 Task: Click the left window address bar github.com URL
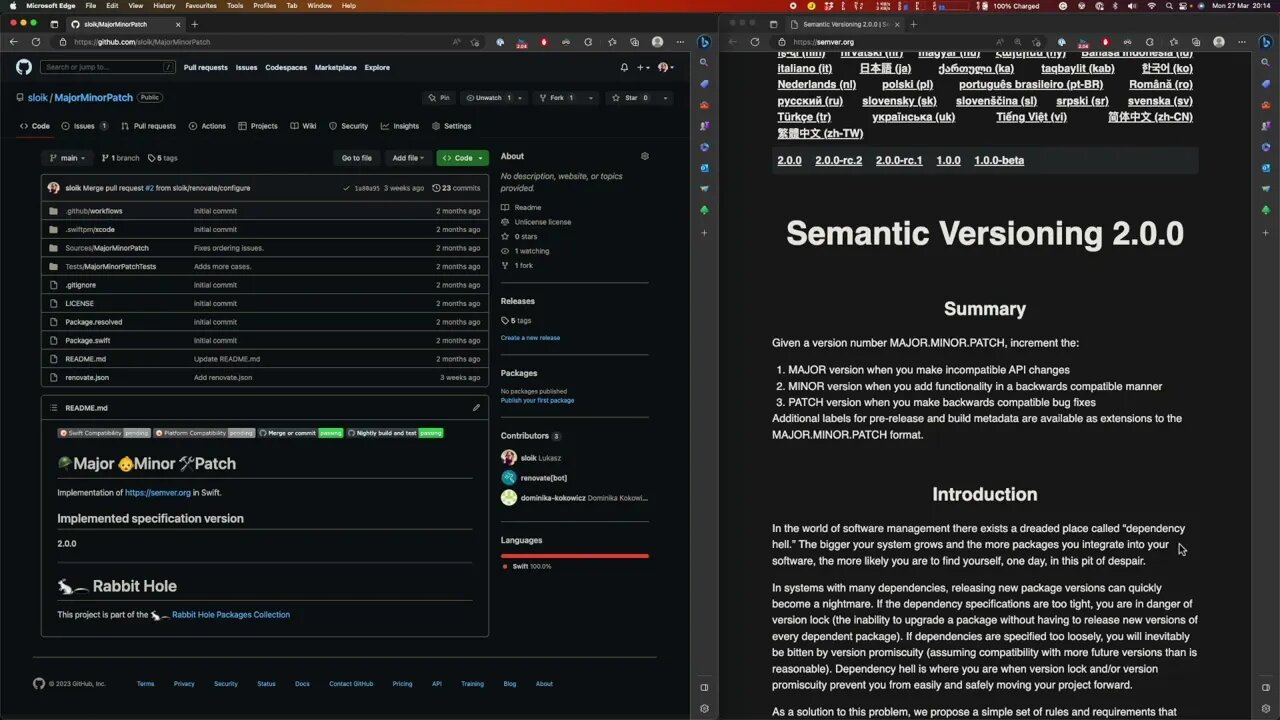tap(142, 42)
